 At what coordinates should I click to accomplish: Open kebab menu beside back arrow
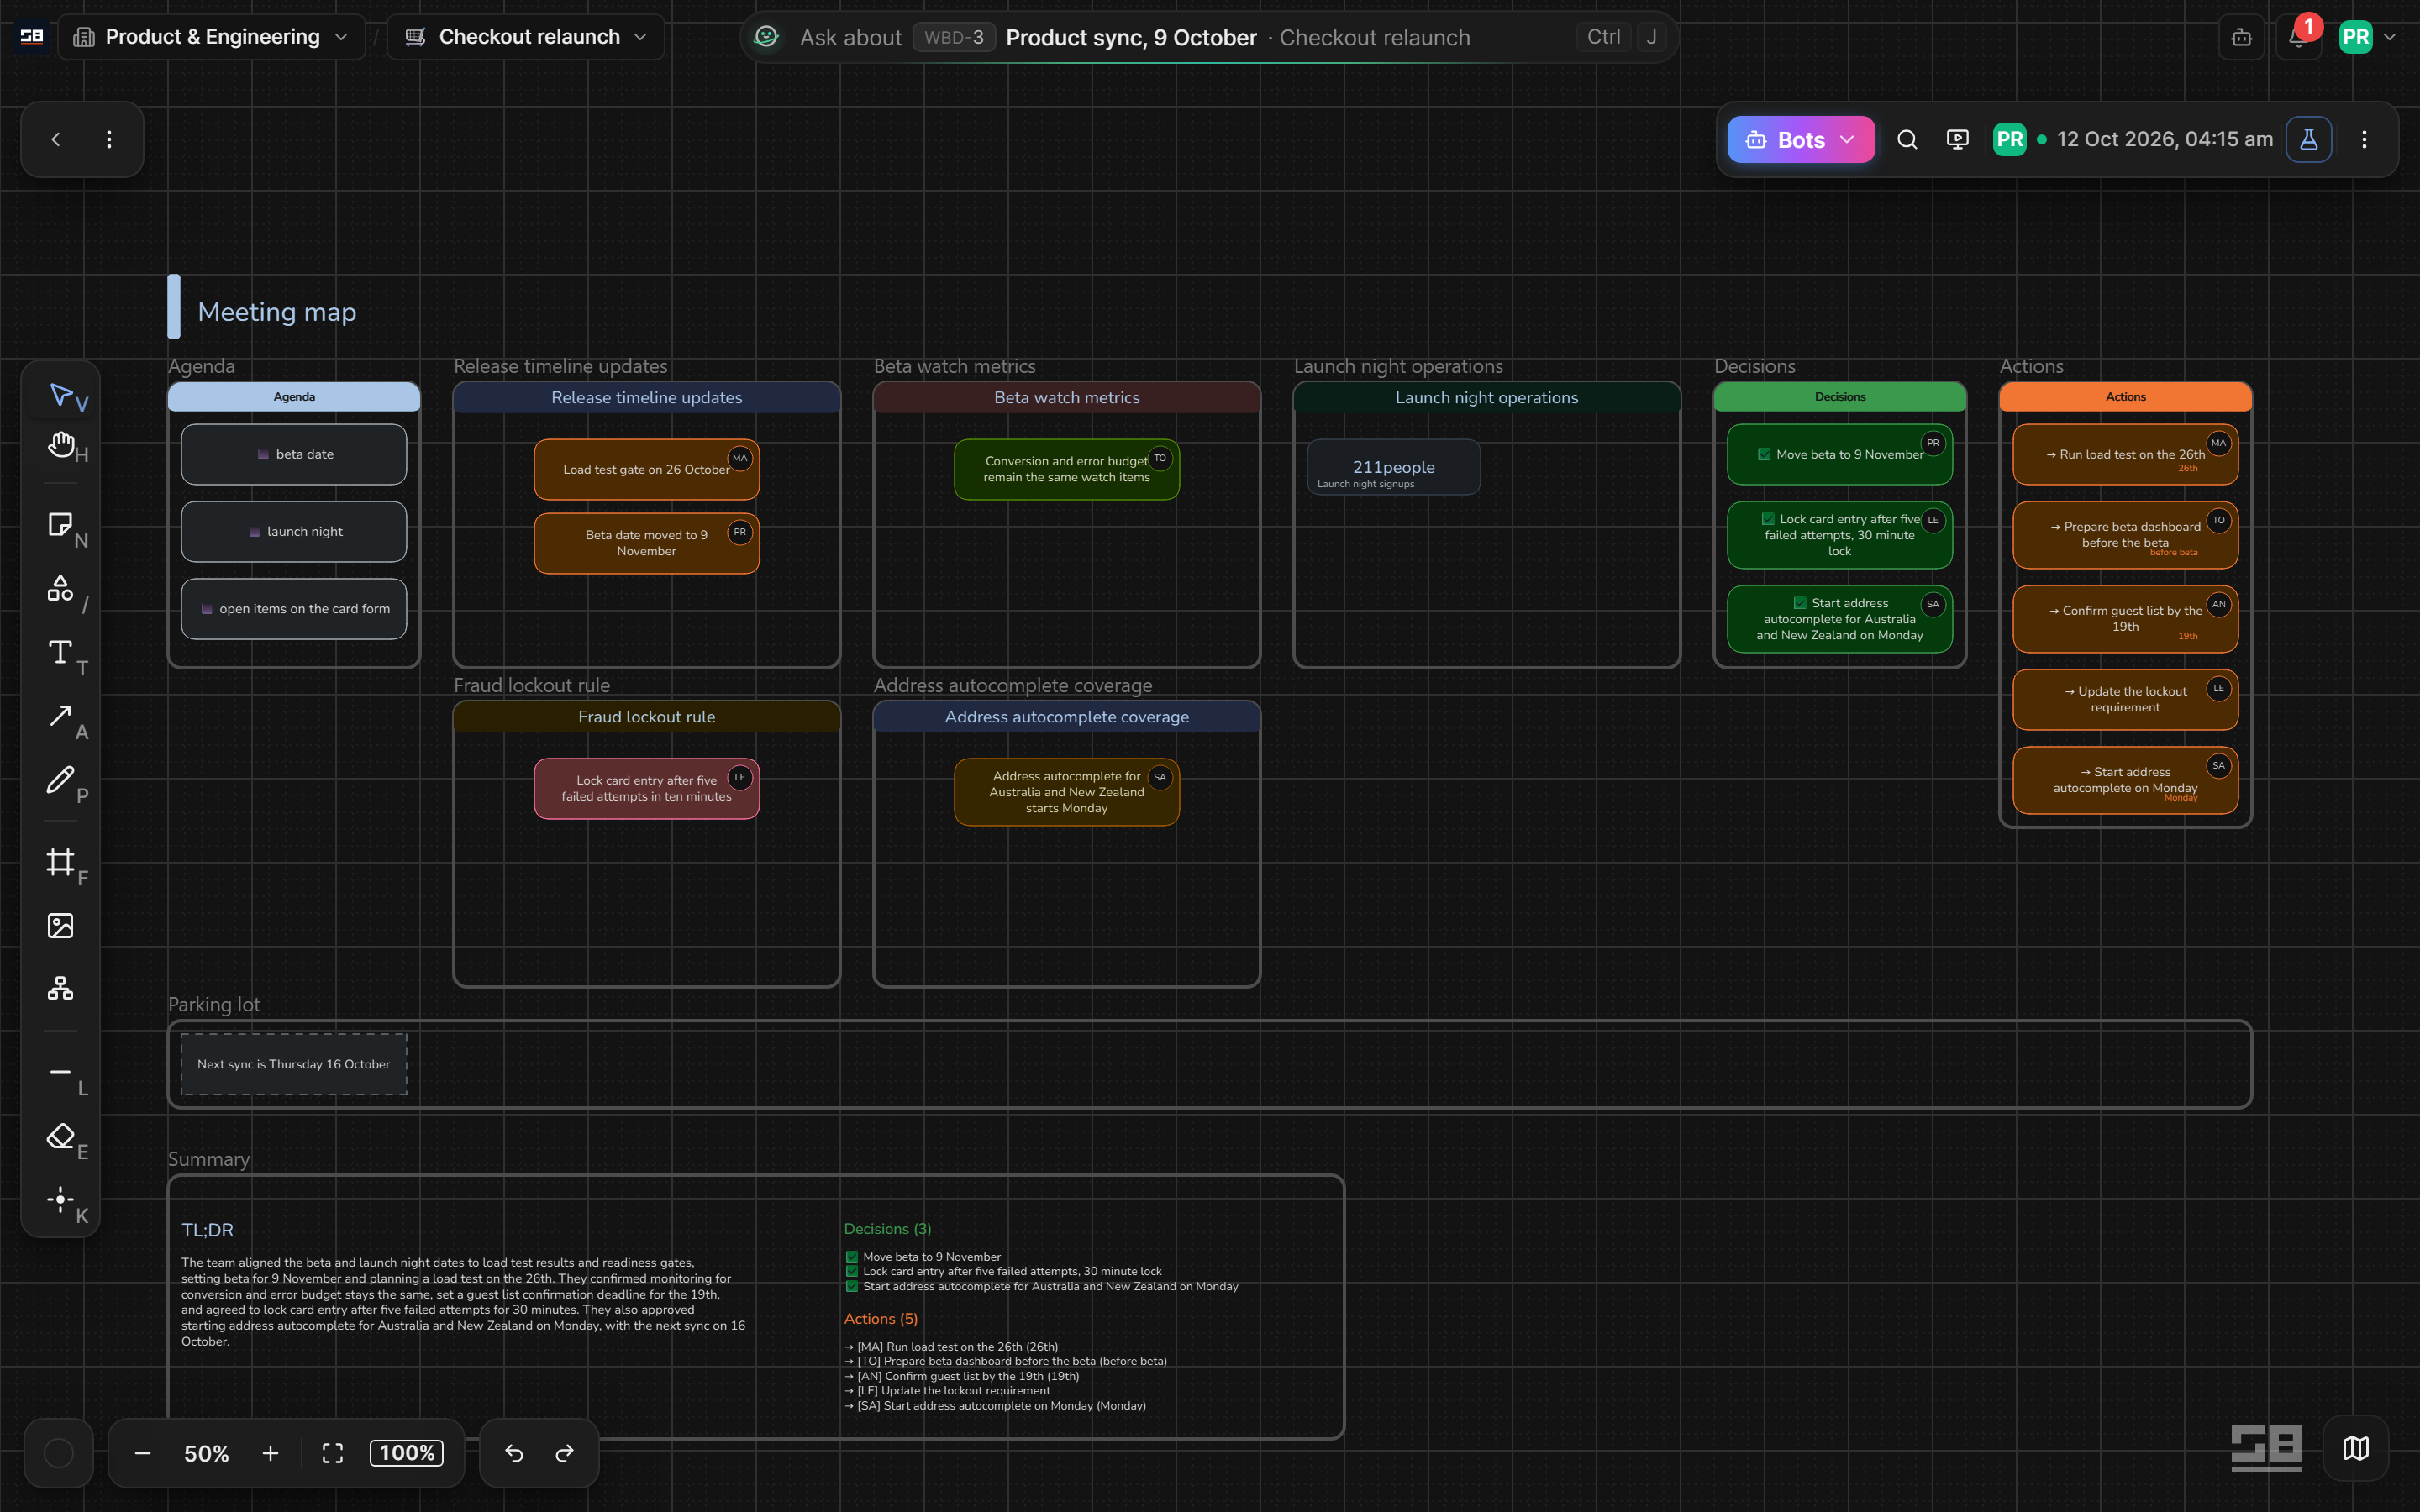tap(109, 140)
